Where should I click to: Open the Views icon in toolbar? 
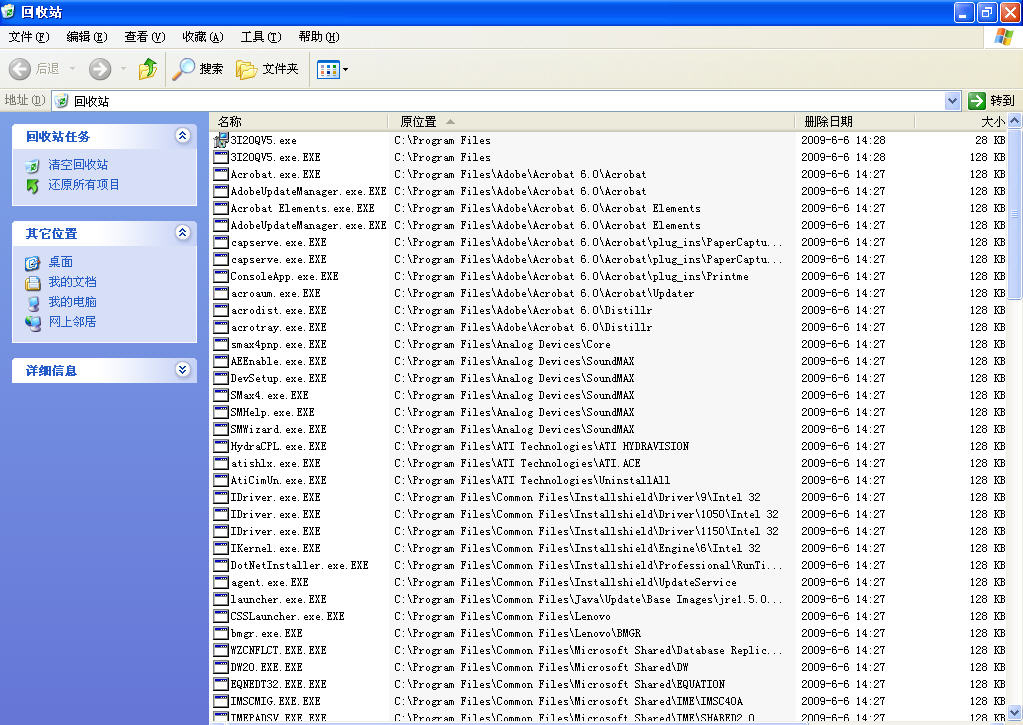[x=328, y=69]
